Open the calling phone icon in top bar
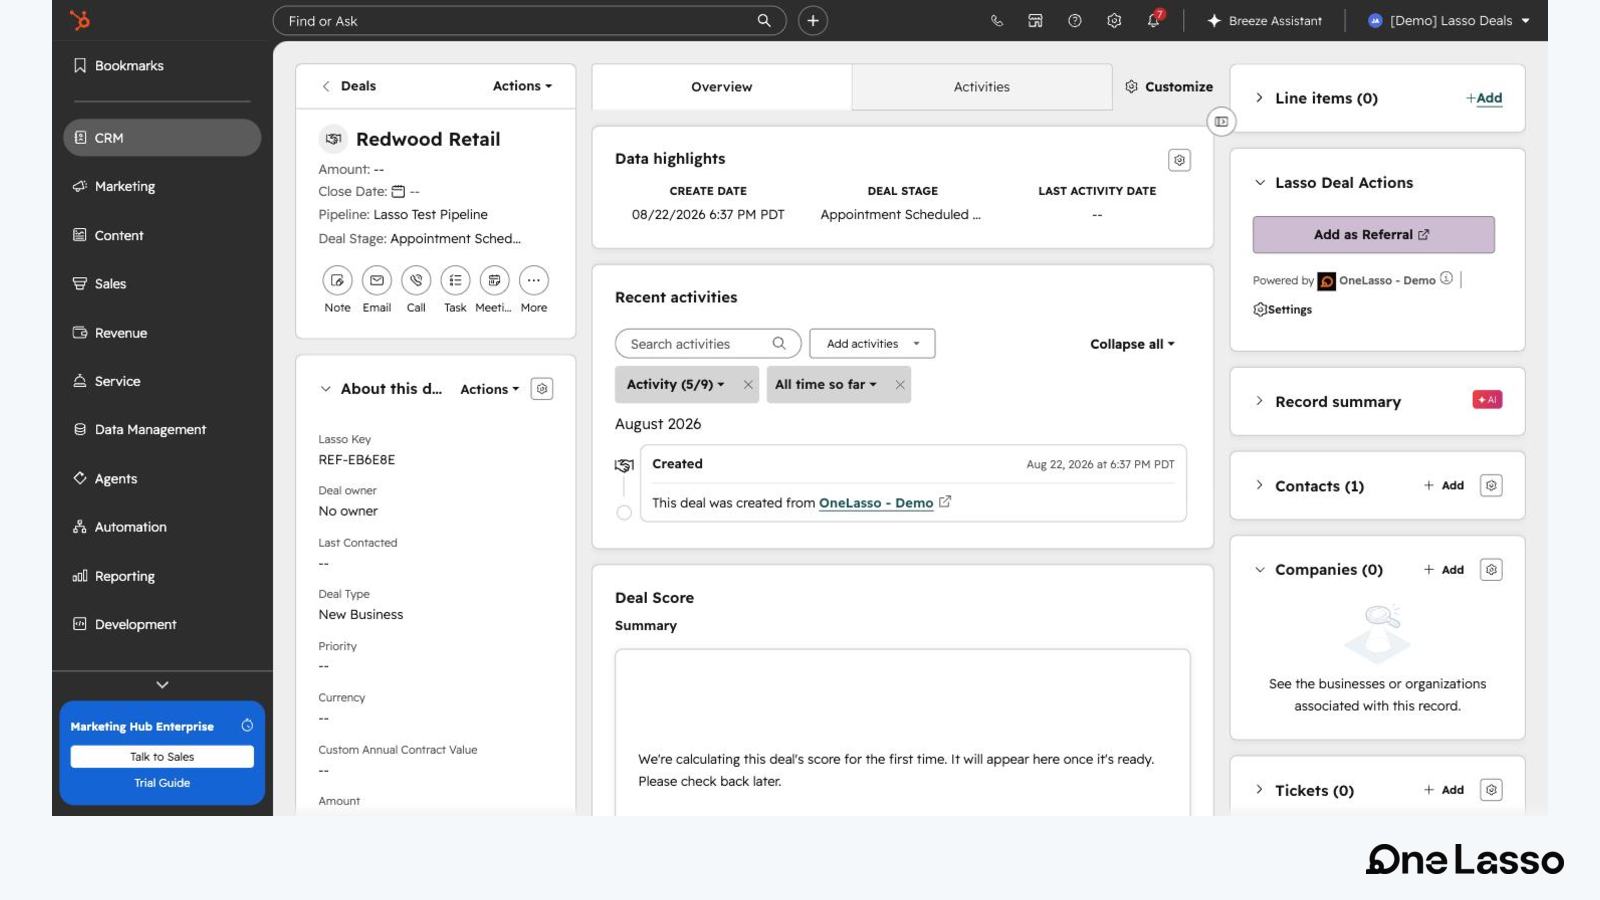1600x900 pixels. 996,21
